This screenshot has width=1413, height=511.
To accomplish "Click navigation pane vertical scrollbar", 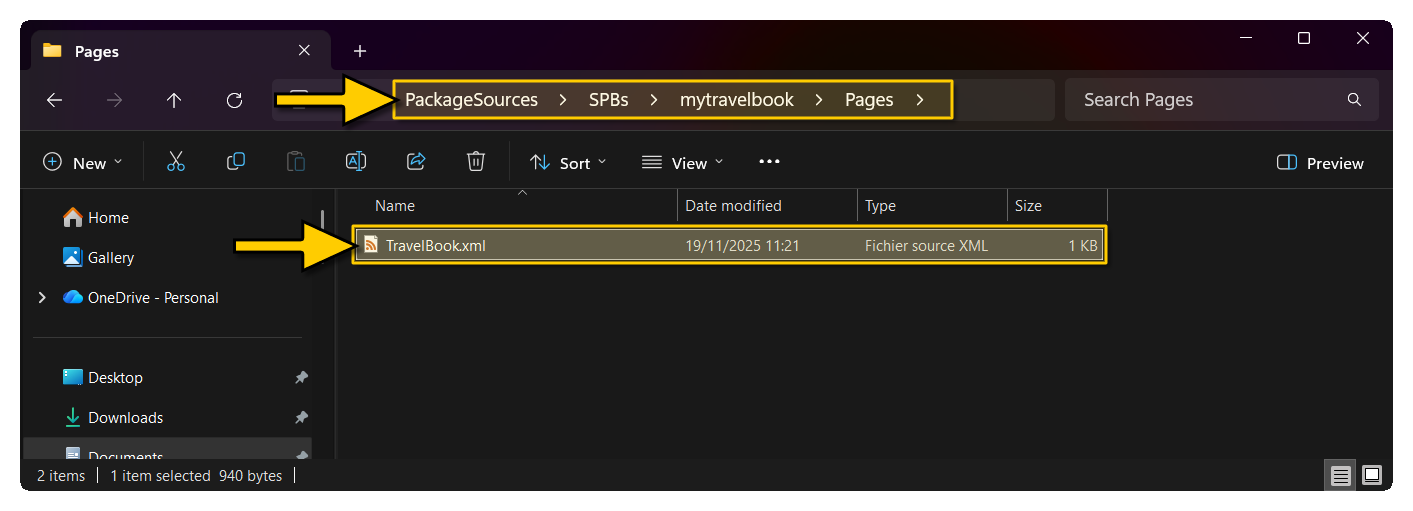I will point(322,219).
